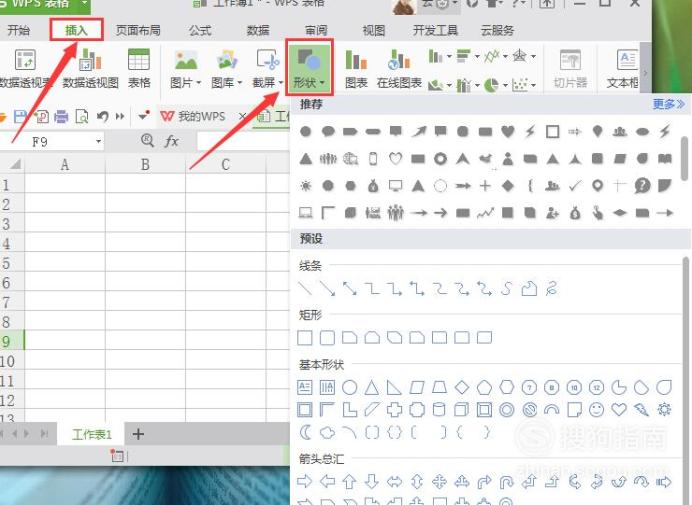Image resolution: width=692 pixels, height=505 pixels.
Task: Insert a 文本框 text box
Action: 622,69
